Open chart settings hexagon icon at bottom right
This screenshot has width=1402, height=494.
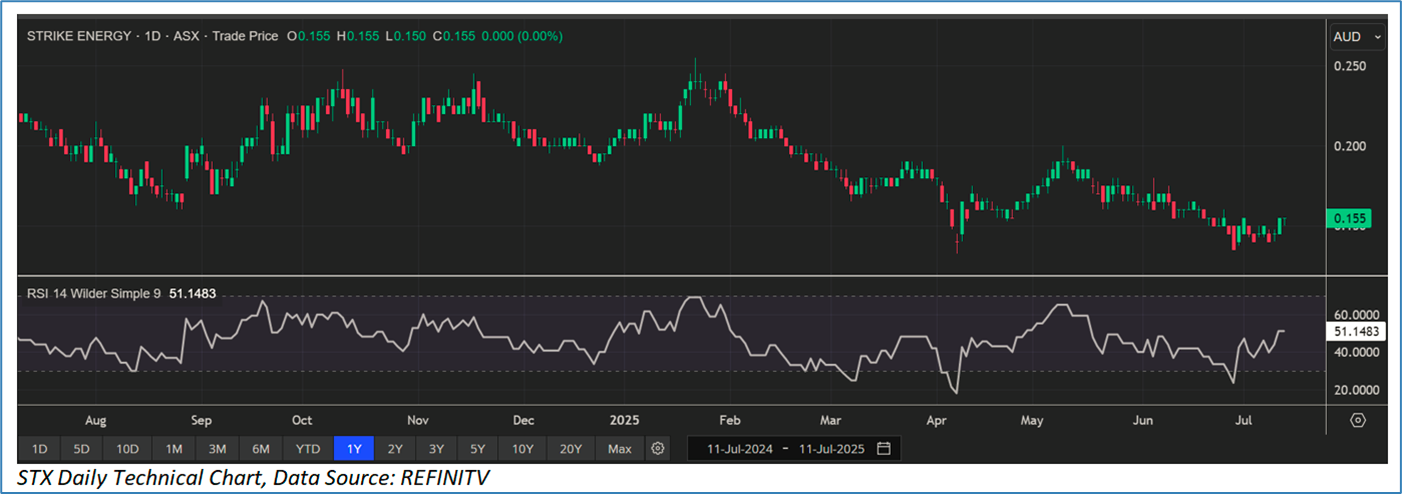pyautogui.click(x=1358, y=420)
